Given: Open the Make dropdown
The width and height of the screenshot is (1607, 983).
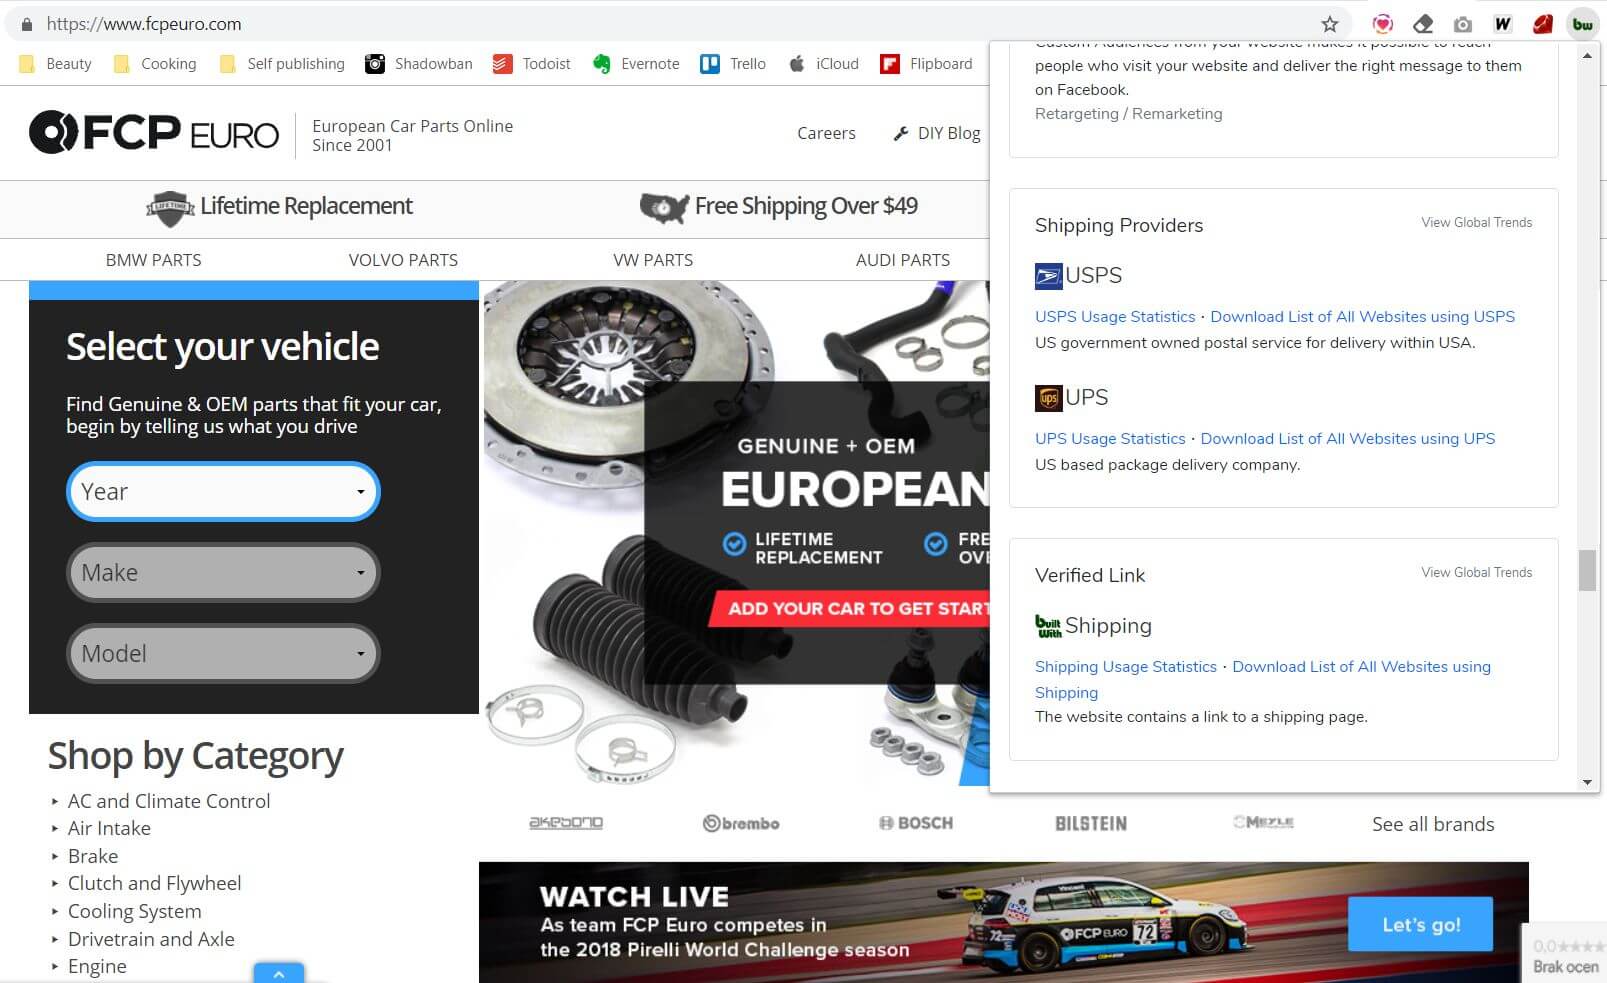Looking at the screenshot, I should (223, 572).
